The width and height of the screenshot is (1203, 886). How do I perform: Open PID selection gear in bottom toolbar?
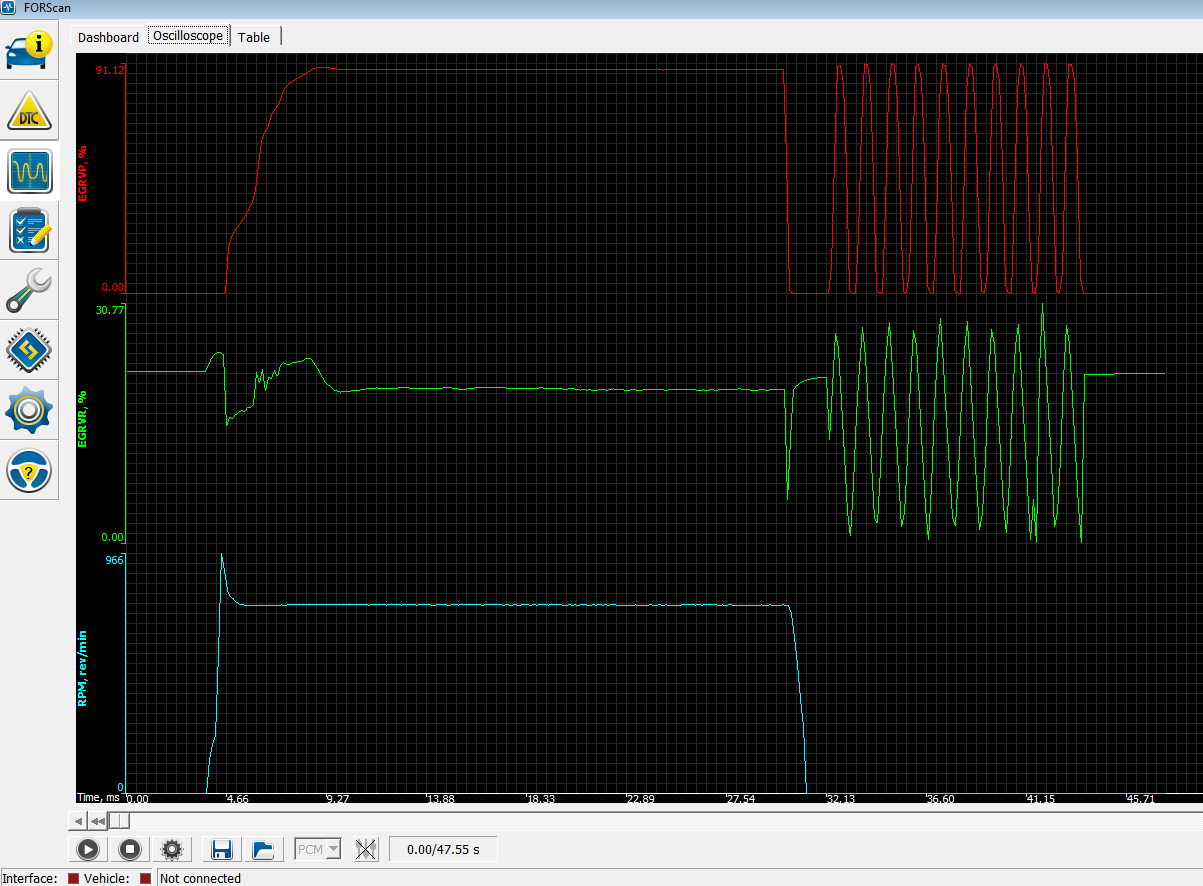click(172, 850)
